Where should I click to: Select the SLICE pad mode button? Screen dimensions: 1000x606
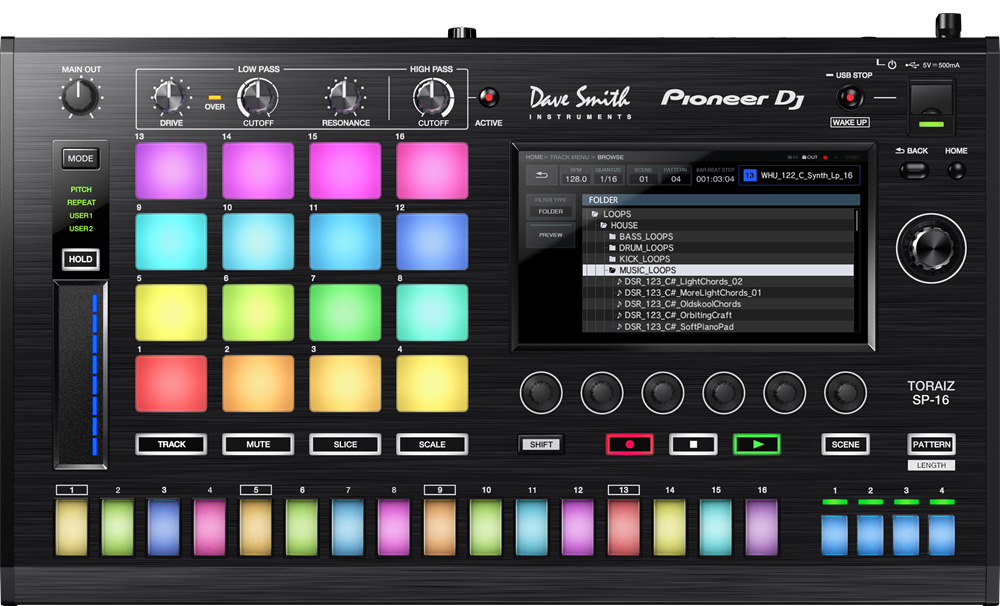click(345, 444)
